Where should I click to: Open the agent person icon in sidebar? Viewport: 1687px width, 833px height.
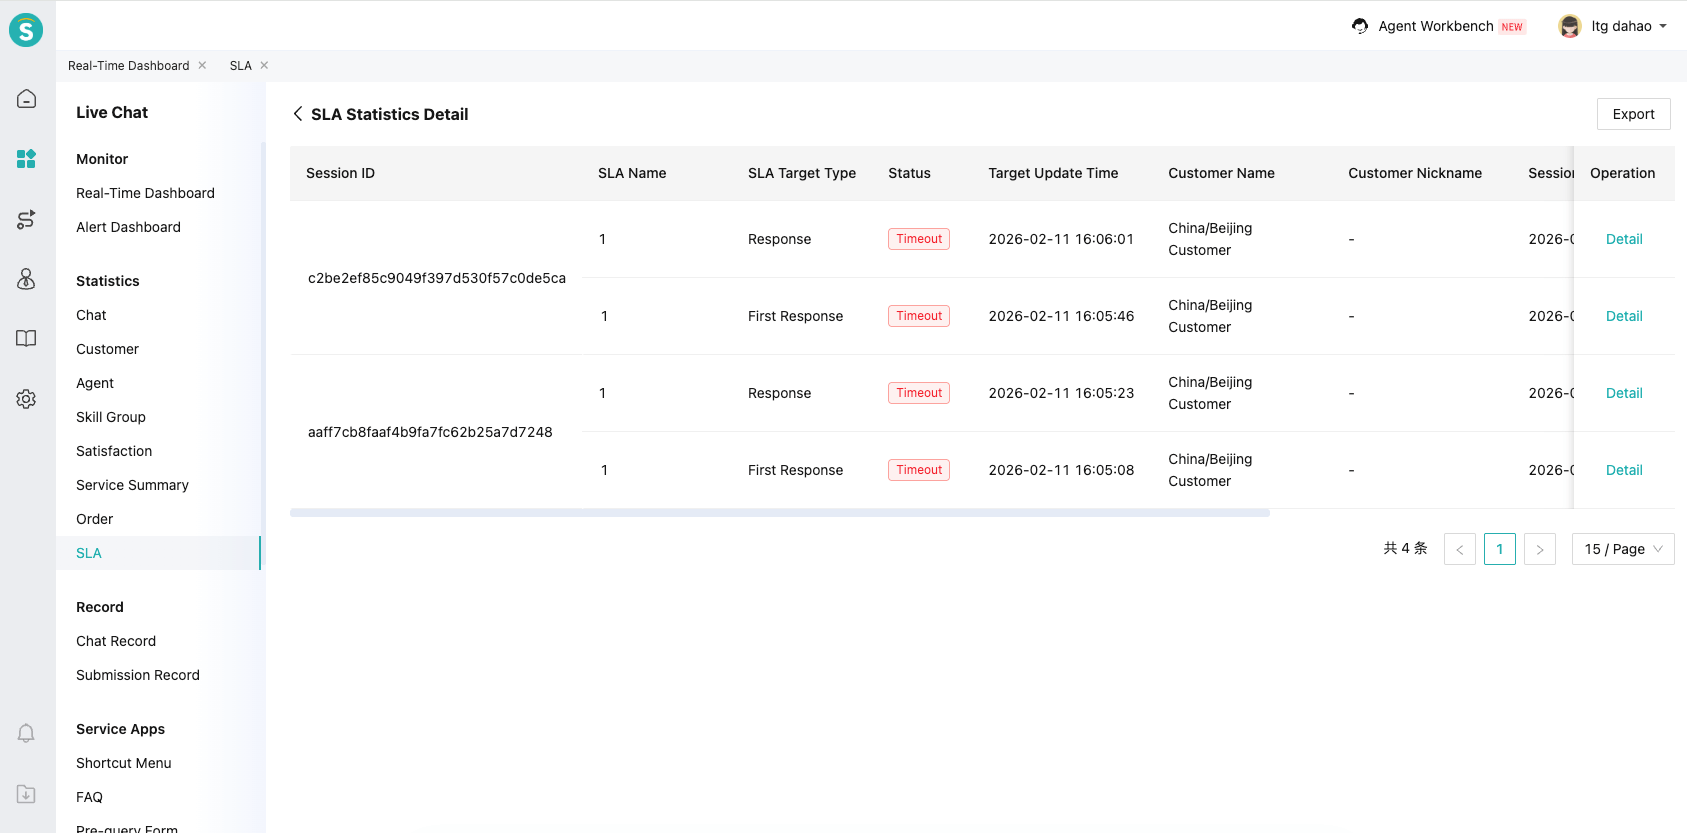tap(27, 279)
